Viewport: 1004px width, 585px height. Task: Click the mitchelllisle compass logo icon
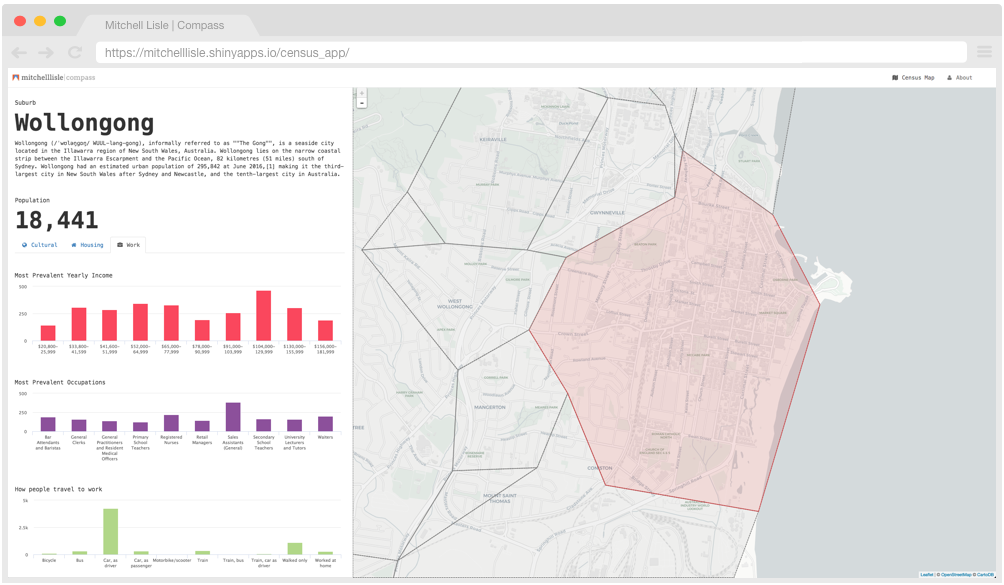[14, 77]
